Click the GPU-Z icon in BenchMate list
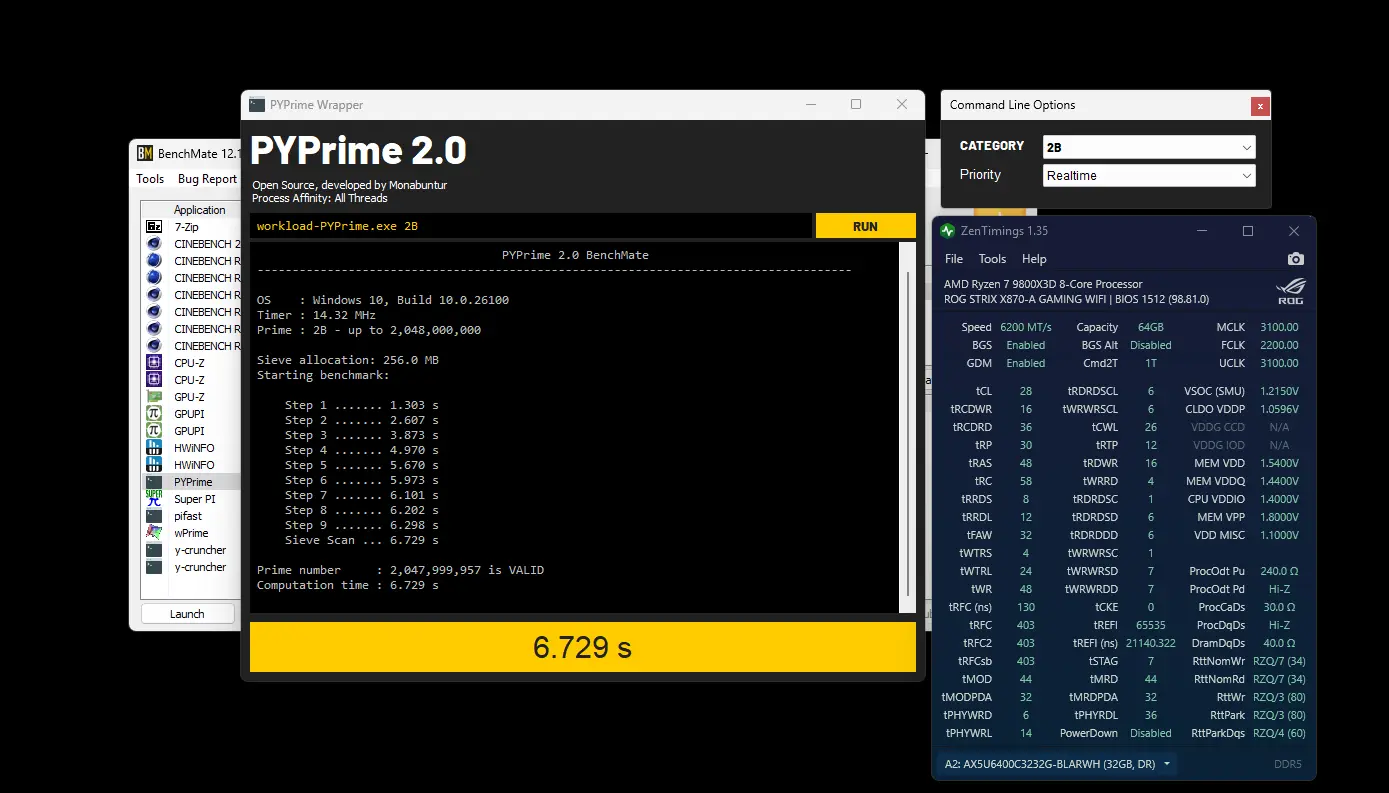Image resolution: width=1389 pixels, height=793 pixels. pyautogui.click(x=154, y=397)
